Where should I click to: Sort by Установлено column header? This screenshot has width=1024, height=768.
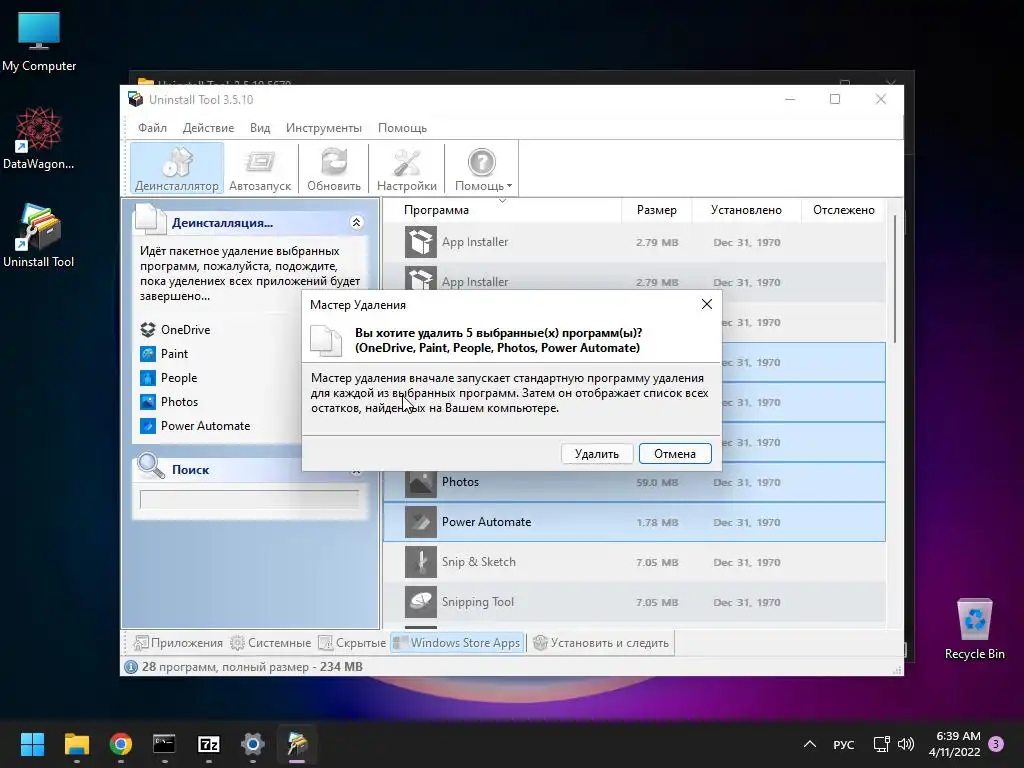click(x=746, y=210)
